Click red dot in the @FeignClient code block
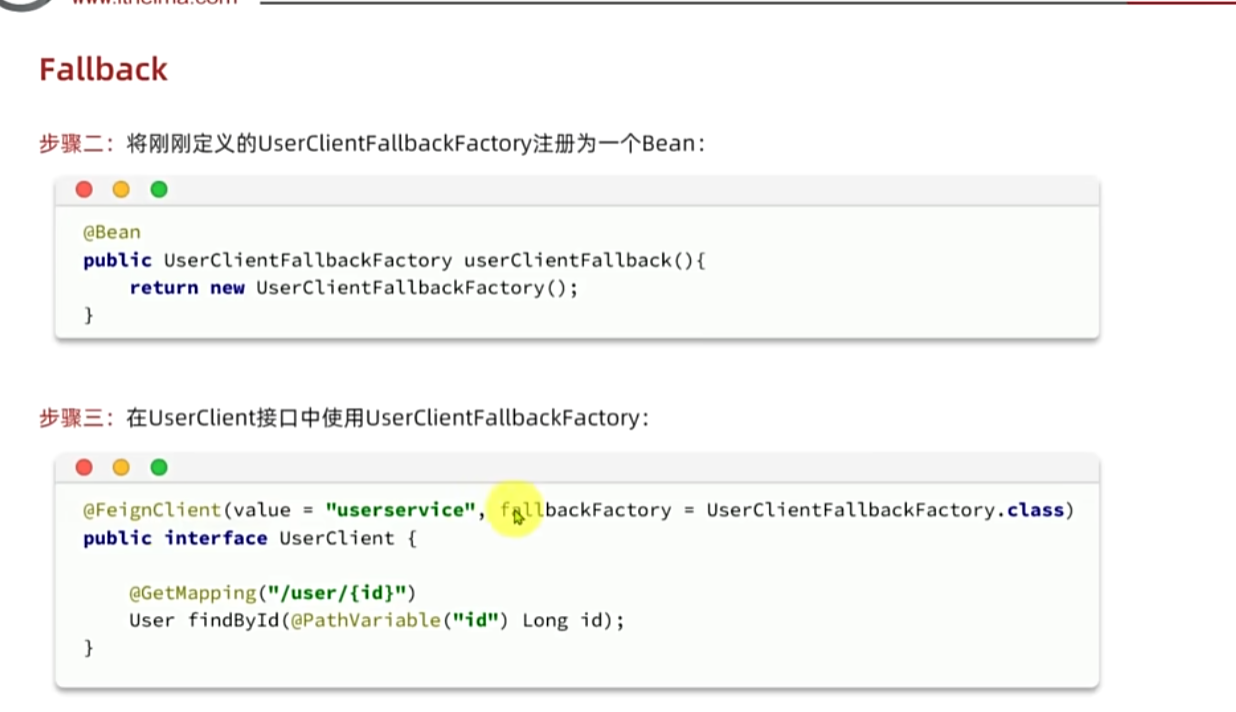This screenshot has height=712, width=1236. pyautogui.click(x=84, y=467)
